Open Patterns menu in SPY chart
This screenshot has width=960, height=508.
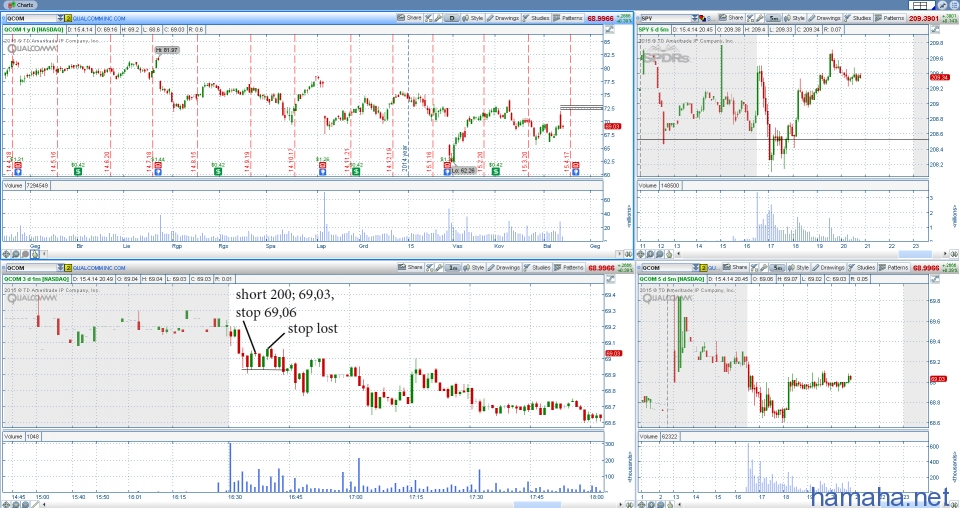890,18
